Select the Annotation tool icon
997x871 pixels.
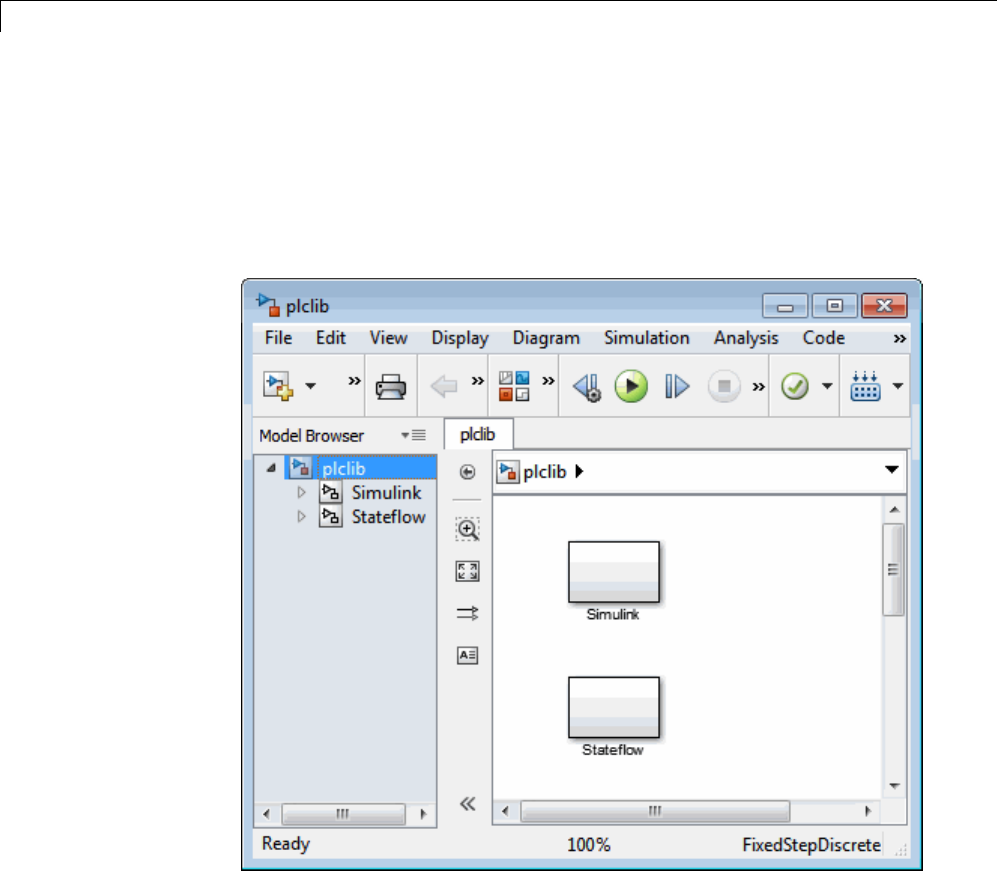[x=467, y=655]
